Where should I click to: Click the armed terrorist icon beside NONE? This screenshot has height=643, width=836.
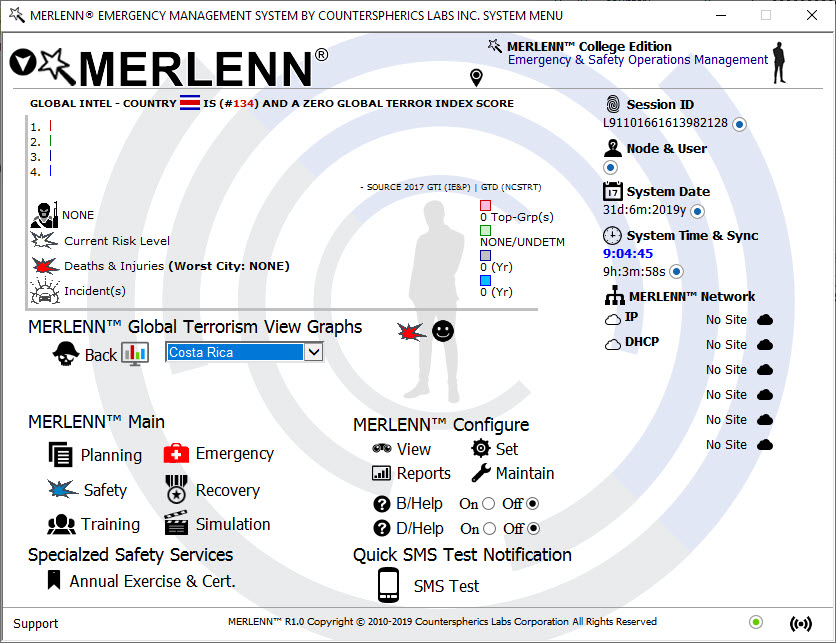point(44,215)
